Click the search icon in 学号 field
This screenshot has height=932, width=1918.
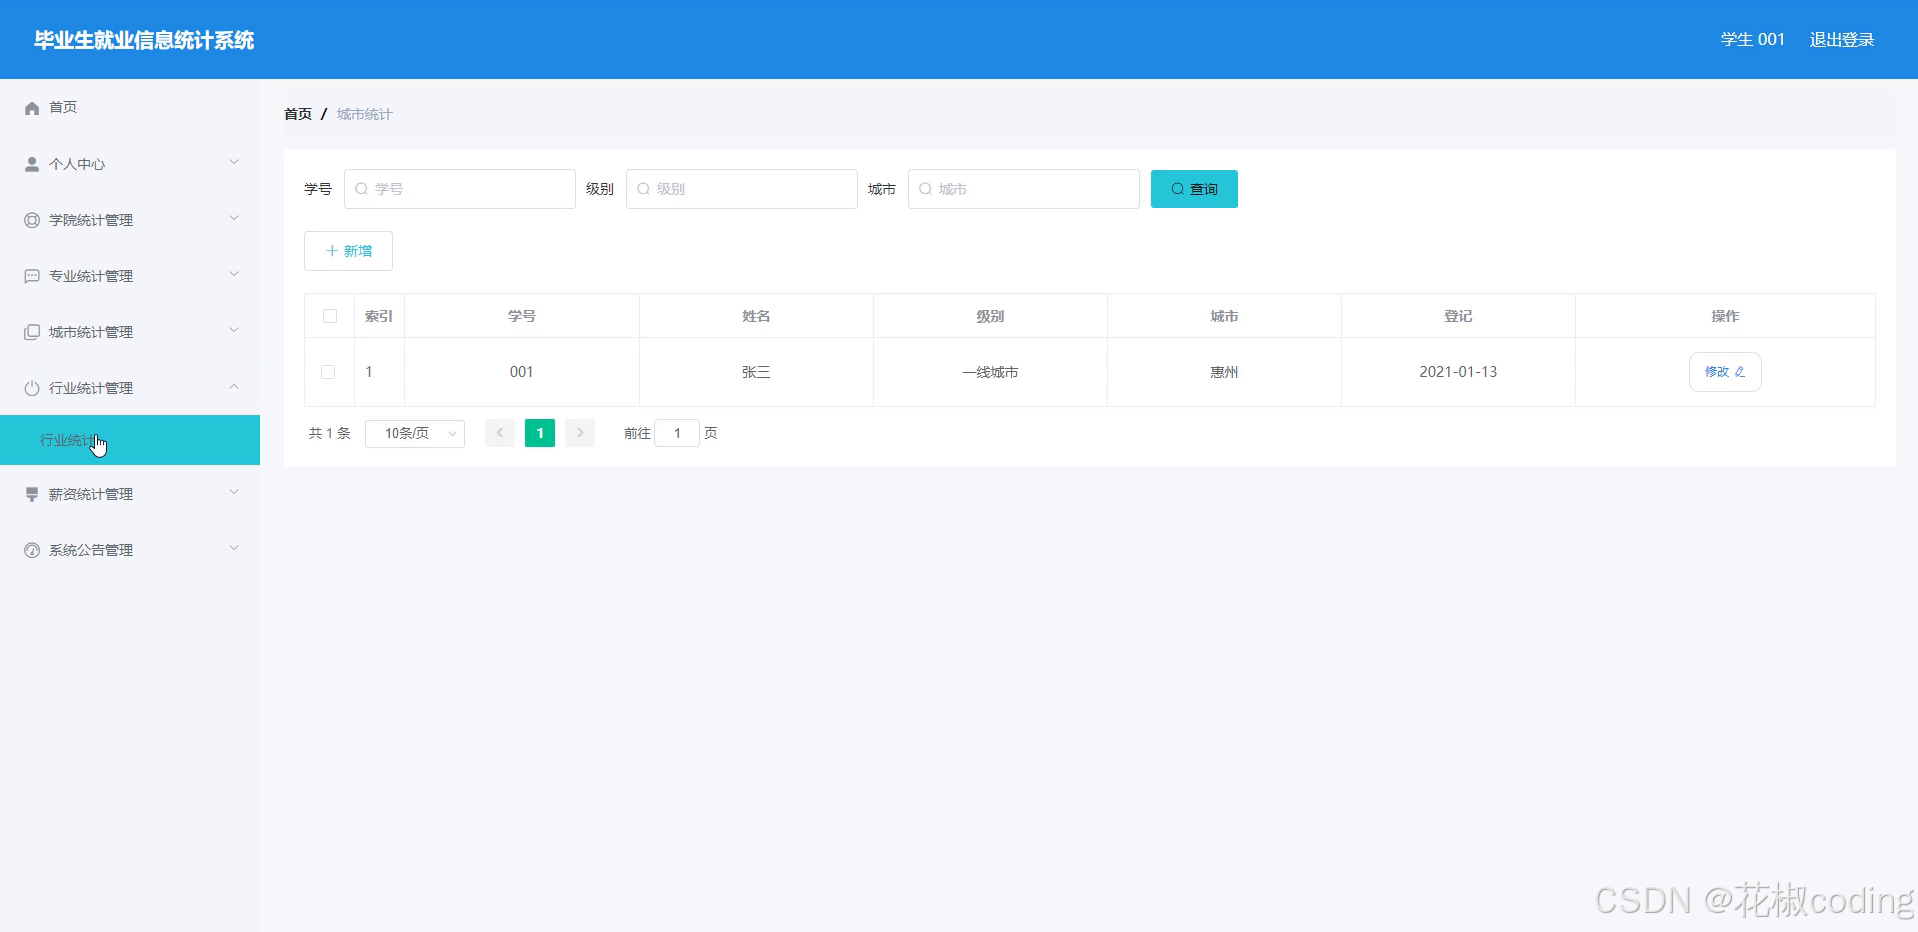[x=362, y=189]
